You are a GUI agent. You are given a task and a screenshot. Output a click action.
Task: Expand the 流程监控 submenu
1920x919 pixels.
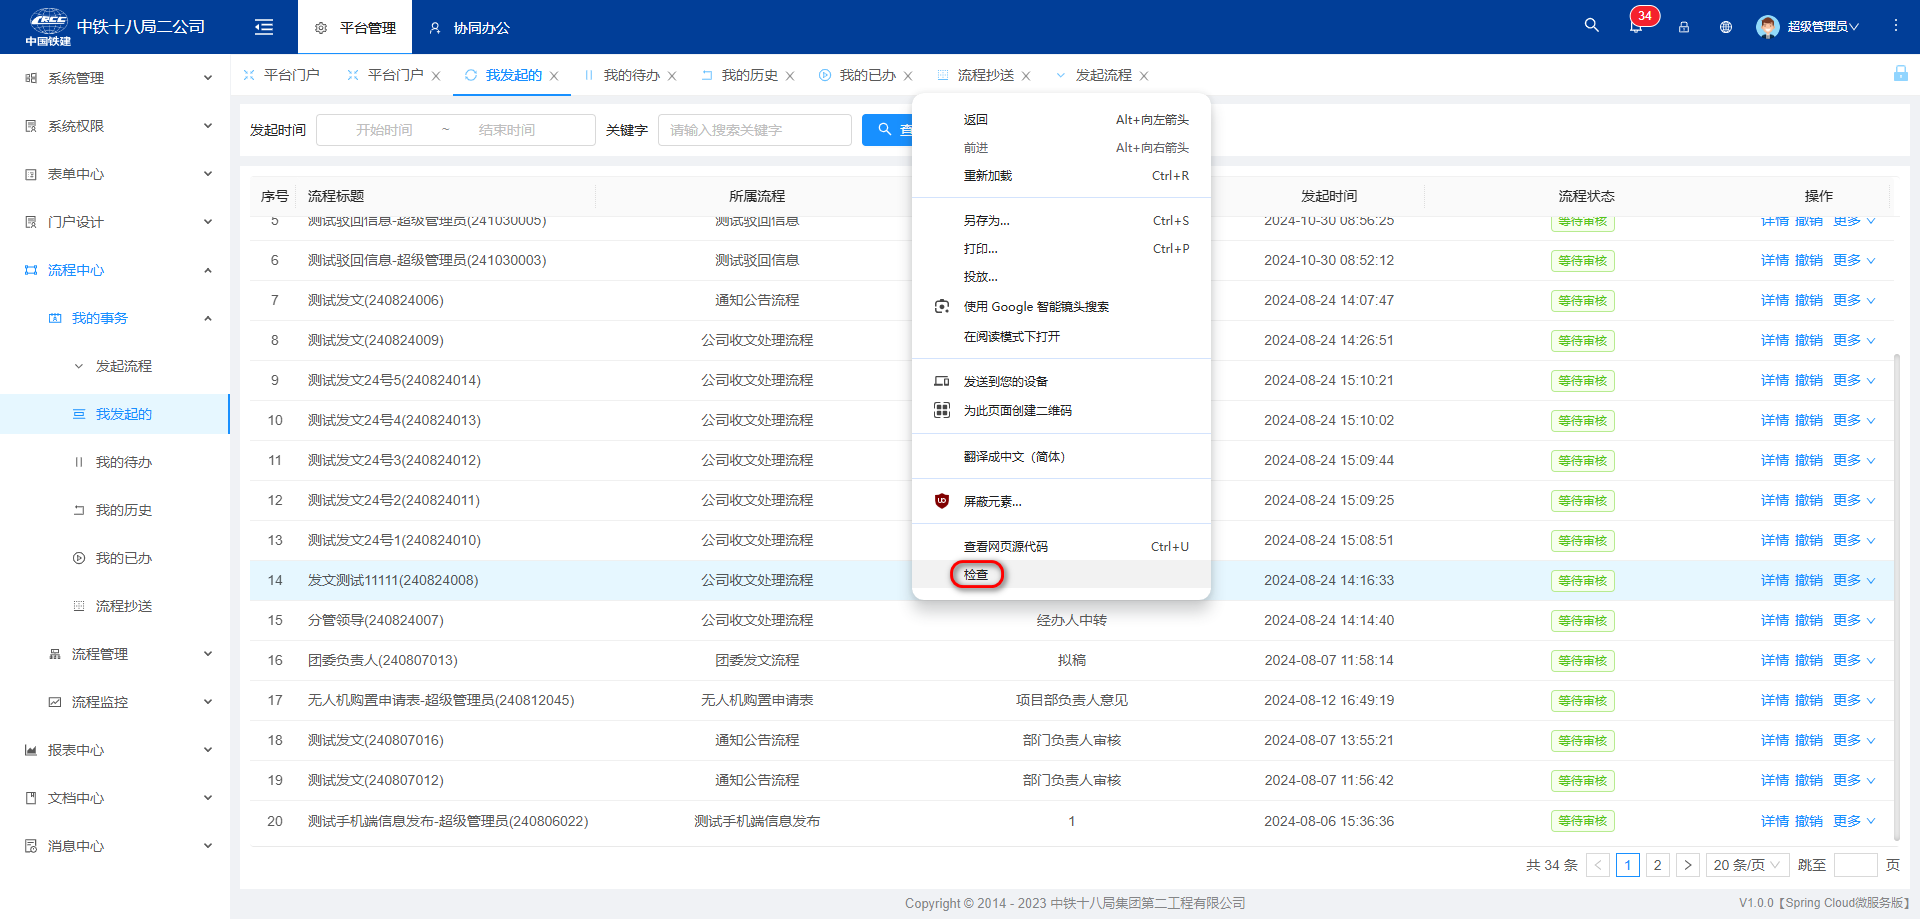pyautogui.click(x=208, y=702)
